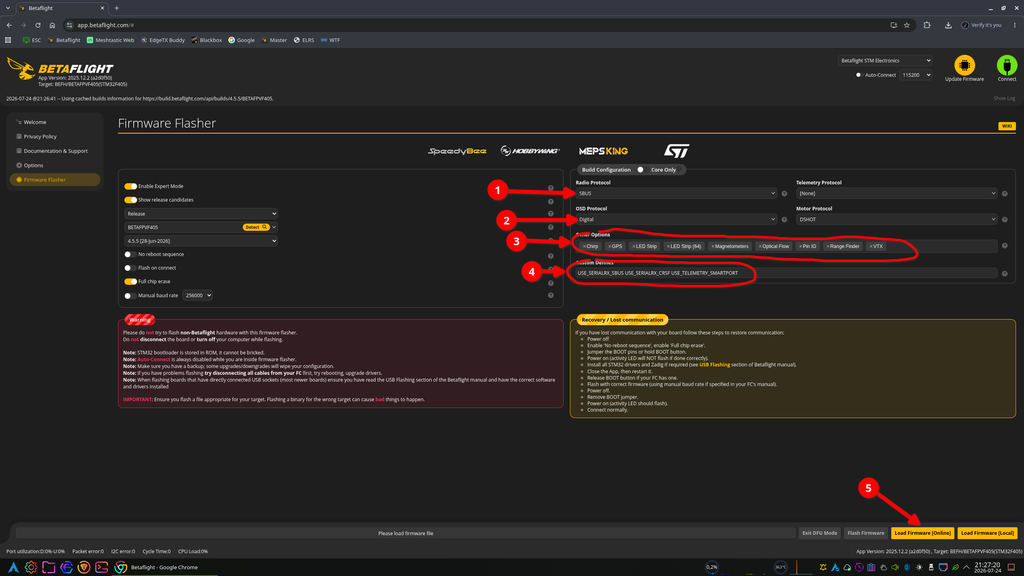Remove the GPS option tag

click(609, 246)
